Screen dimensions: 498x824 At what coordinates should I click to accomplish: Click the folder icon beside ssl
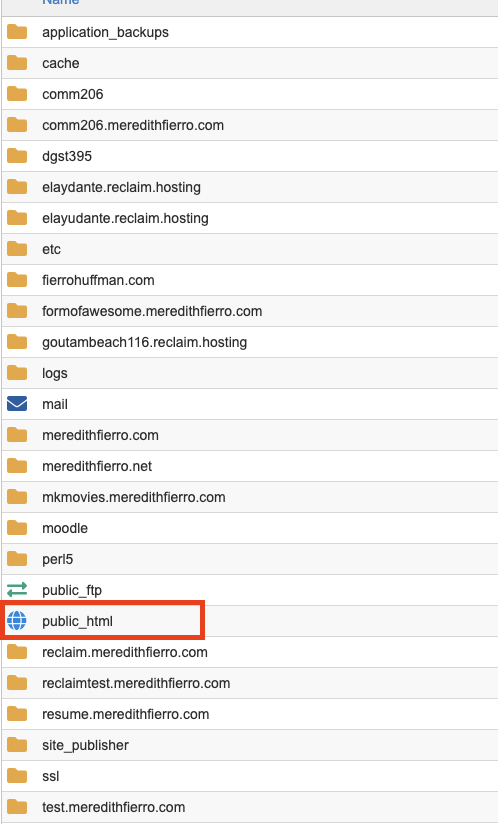point(17,776)
